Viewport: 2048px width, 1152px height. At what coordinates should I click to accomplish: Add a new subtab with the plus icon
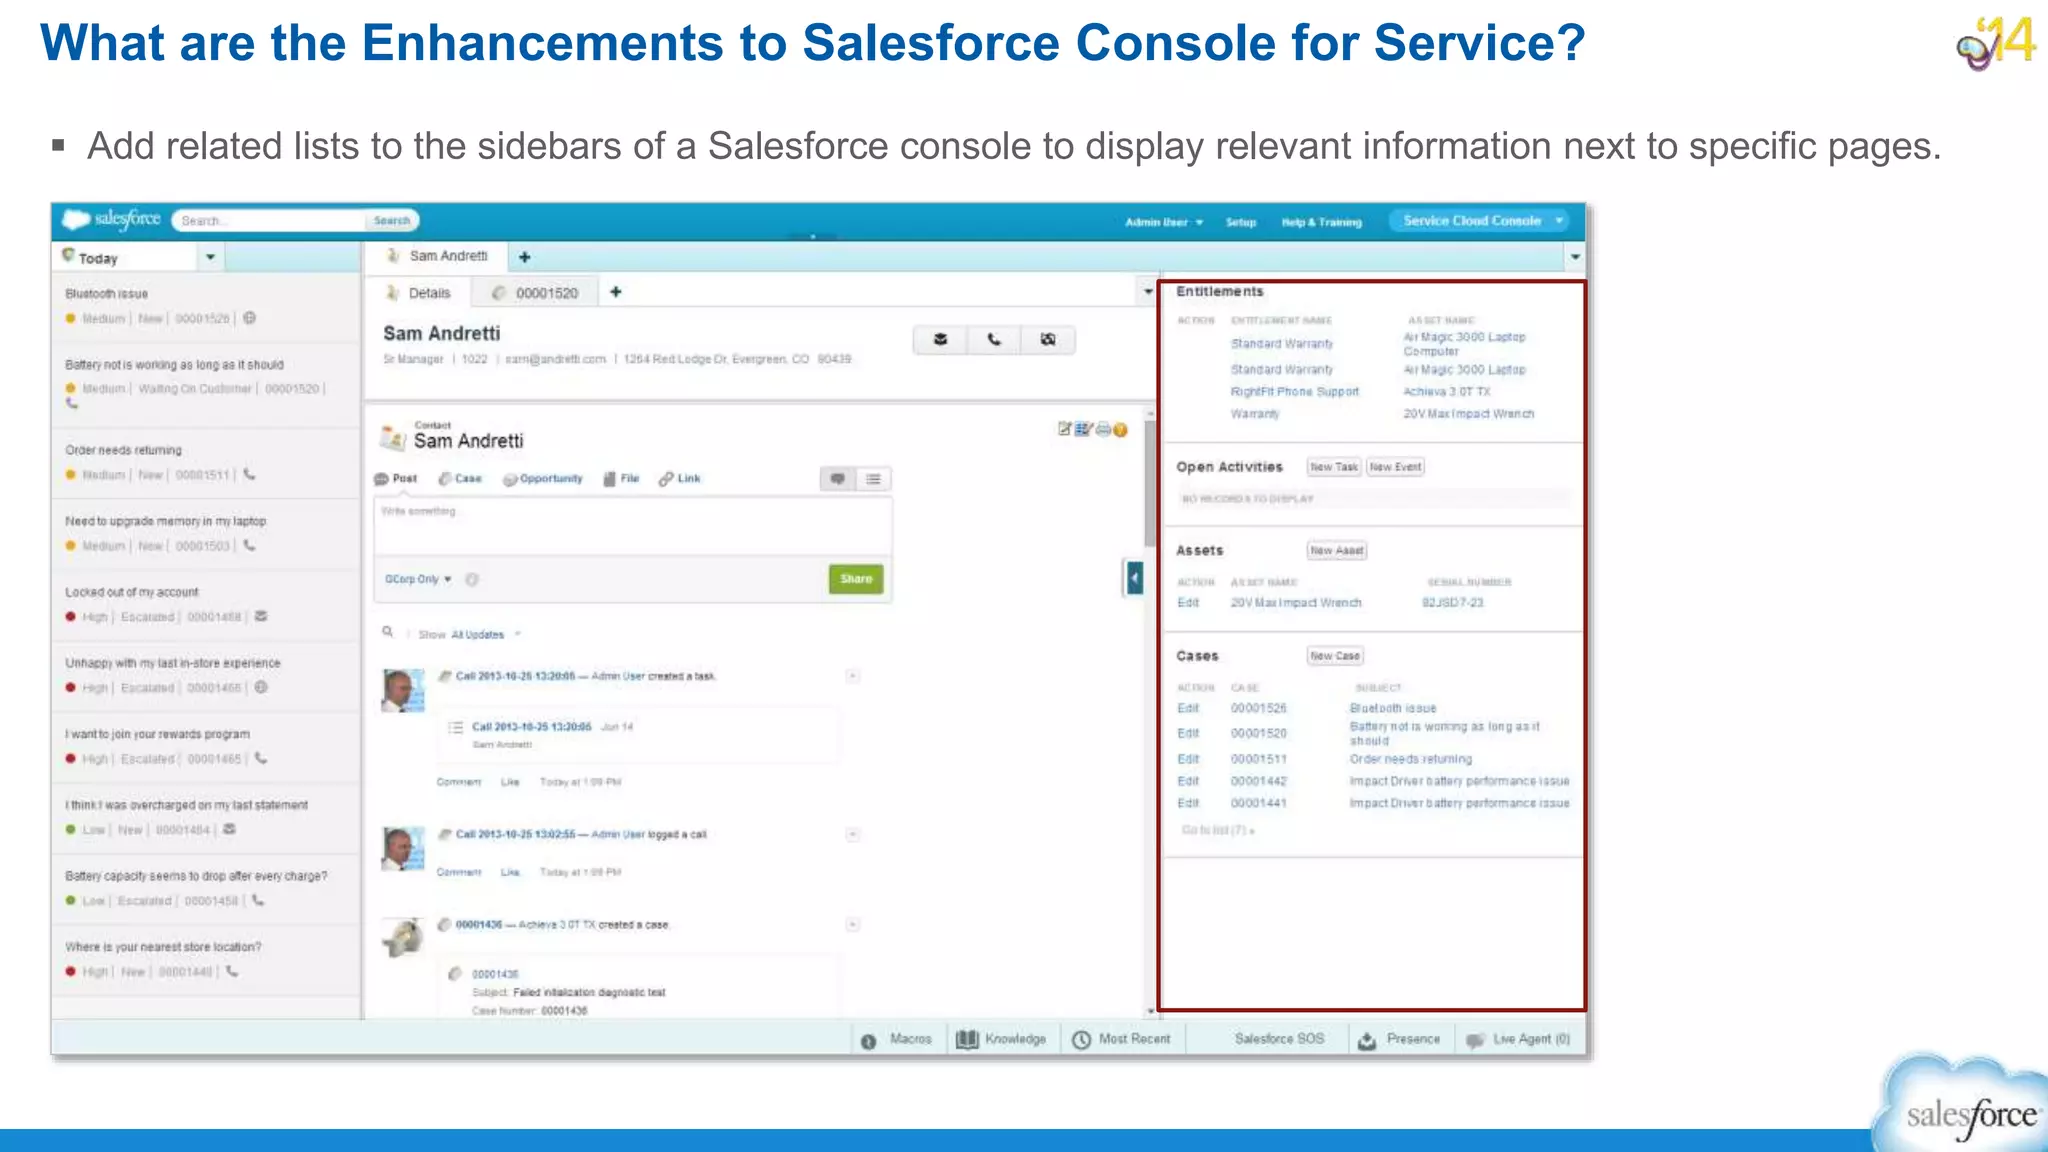pyautogui.click(x=616, y=292)
